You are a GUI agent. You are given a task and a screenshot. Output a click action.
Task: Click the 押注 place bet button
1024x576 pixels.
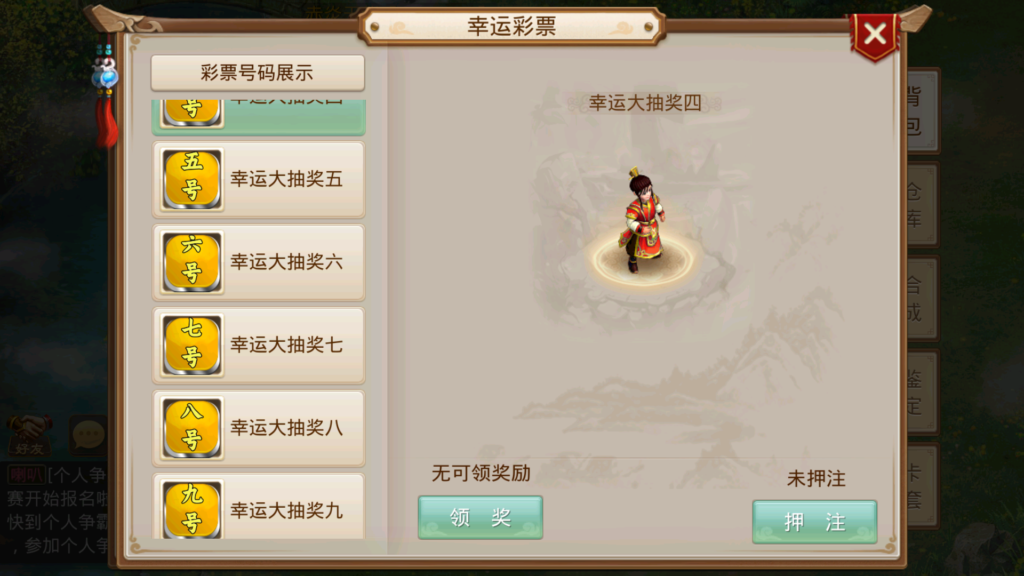(814, 522)
